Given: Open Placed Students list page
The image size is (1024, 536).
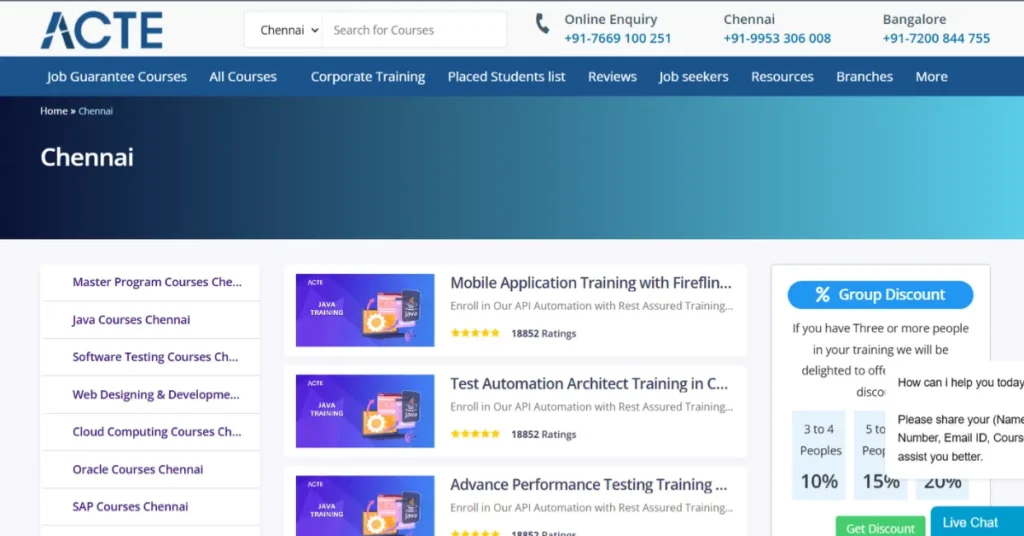Looking at the screenshot, I should [506, 77].
